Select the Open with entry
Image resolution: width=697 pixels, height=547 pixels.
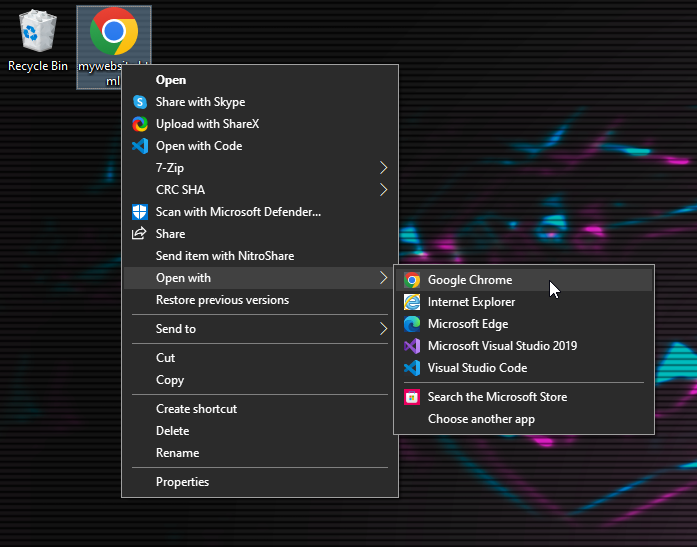[x=260, y=278]
